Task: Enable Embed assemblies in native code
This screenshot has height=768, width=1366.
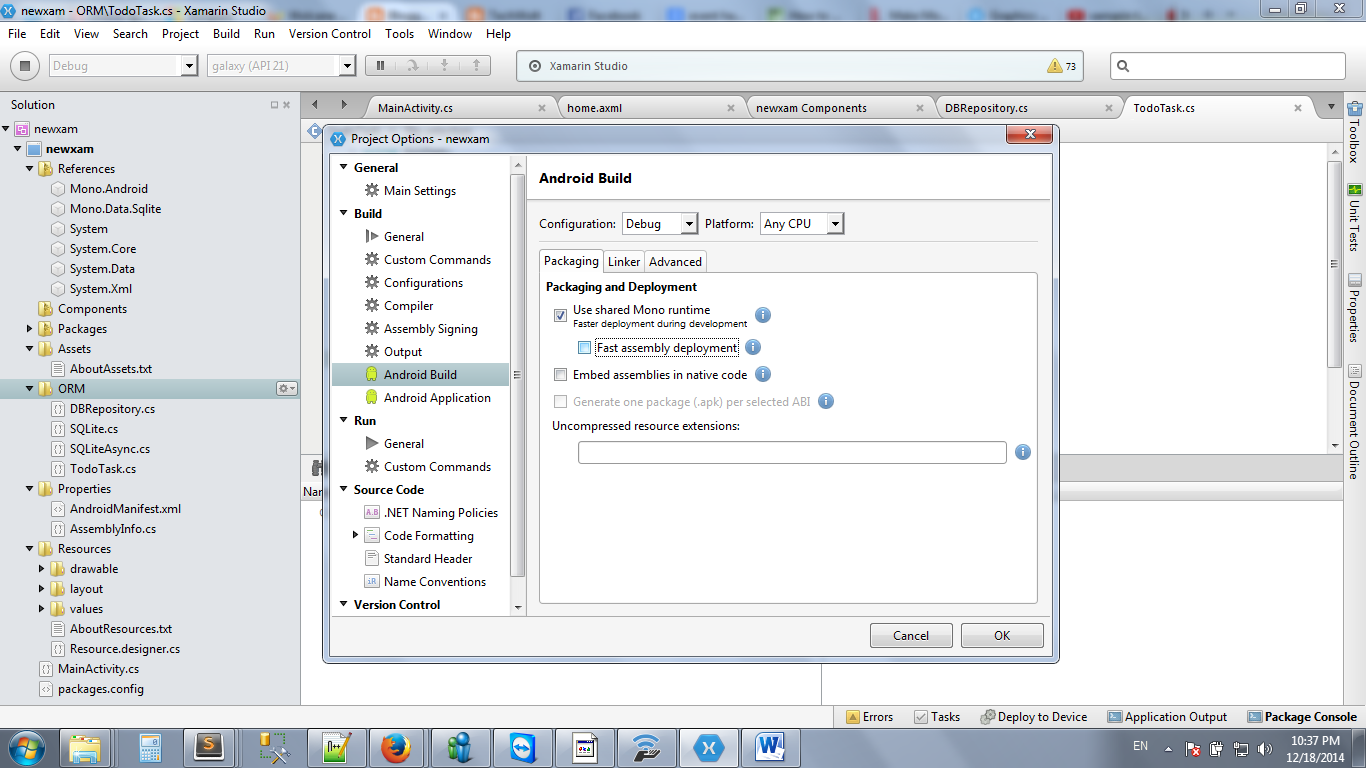Action: coord(562,374)
